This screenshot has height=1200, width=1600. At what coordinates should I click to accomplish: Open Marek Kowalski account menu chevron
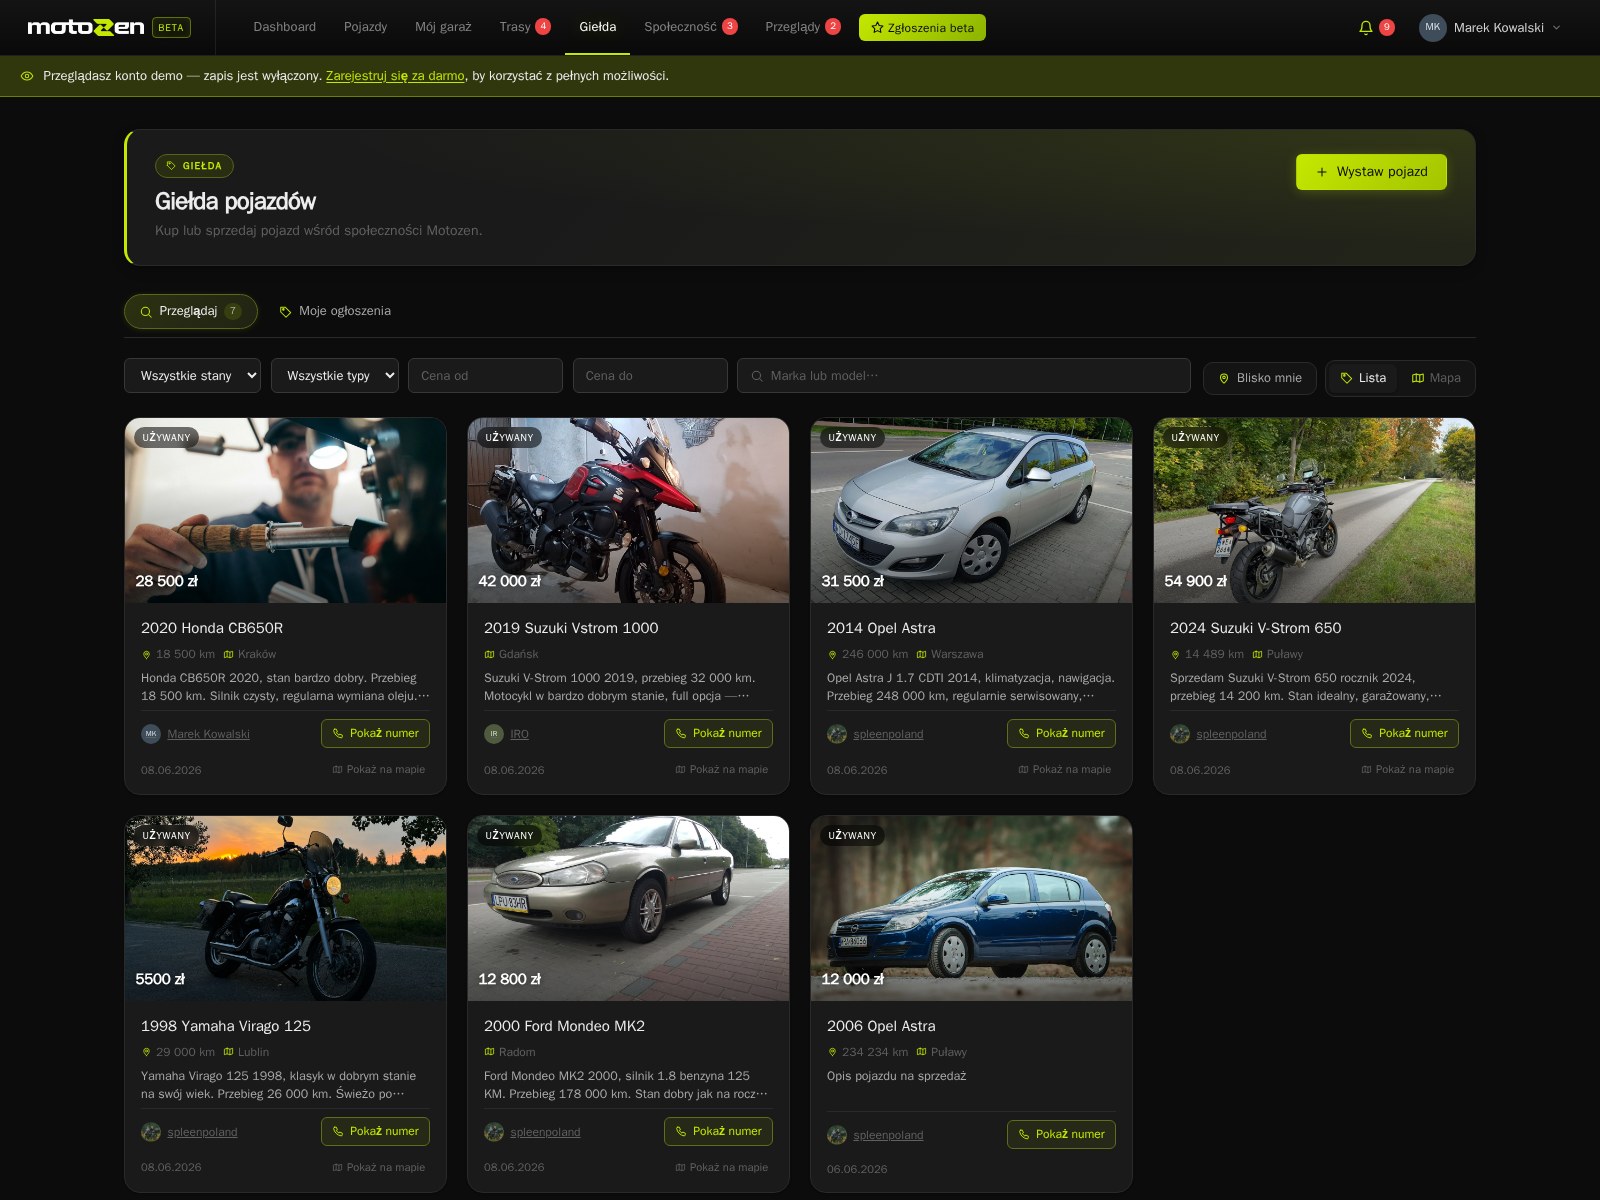point(1556,28)
